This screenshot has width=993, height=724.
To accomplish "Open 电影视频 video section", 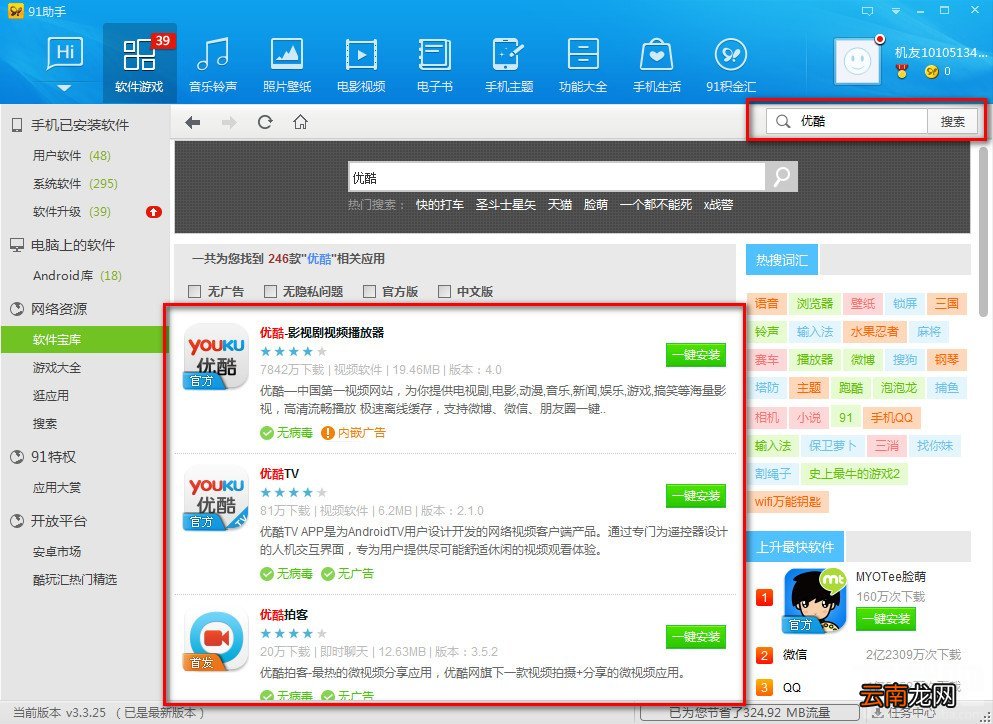I will coord(361,63).
